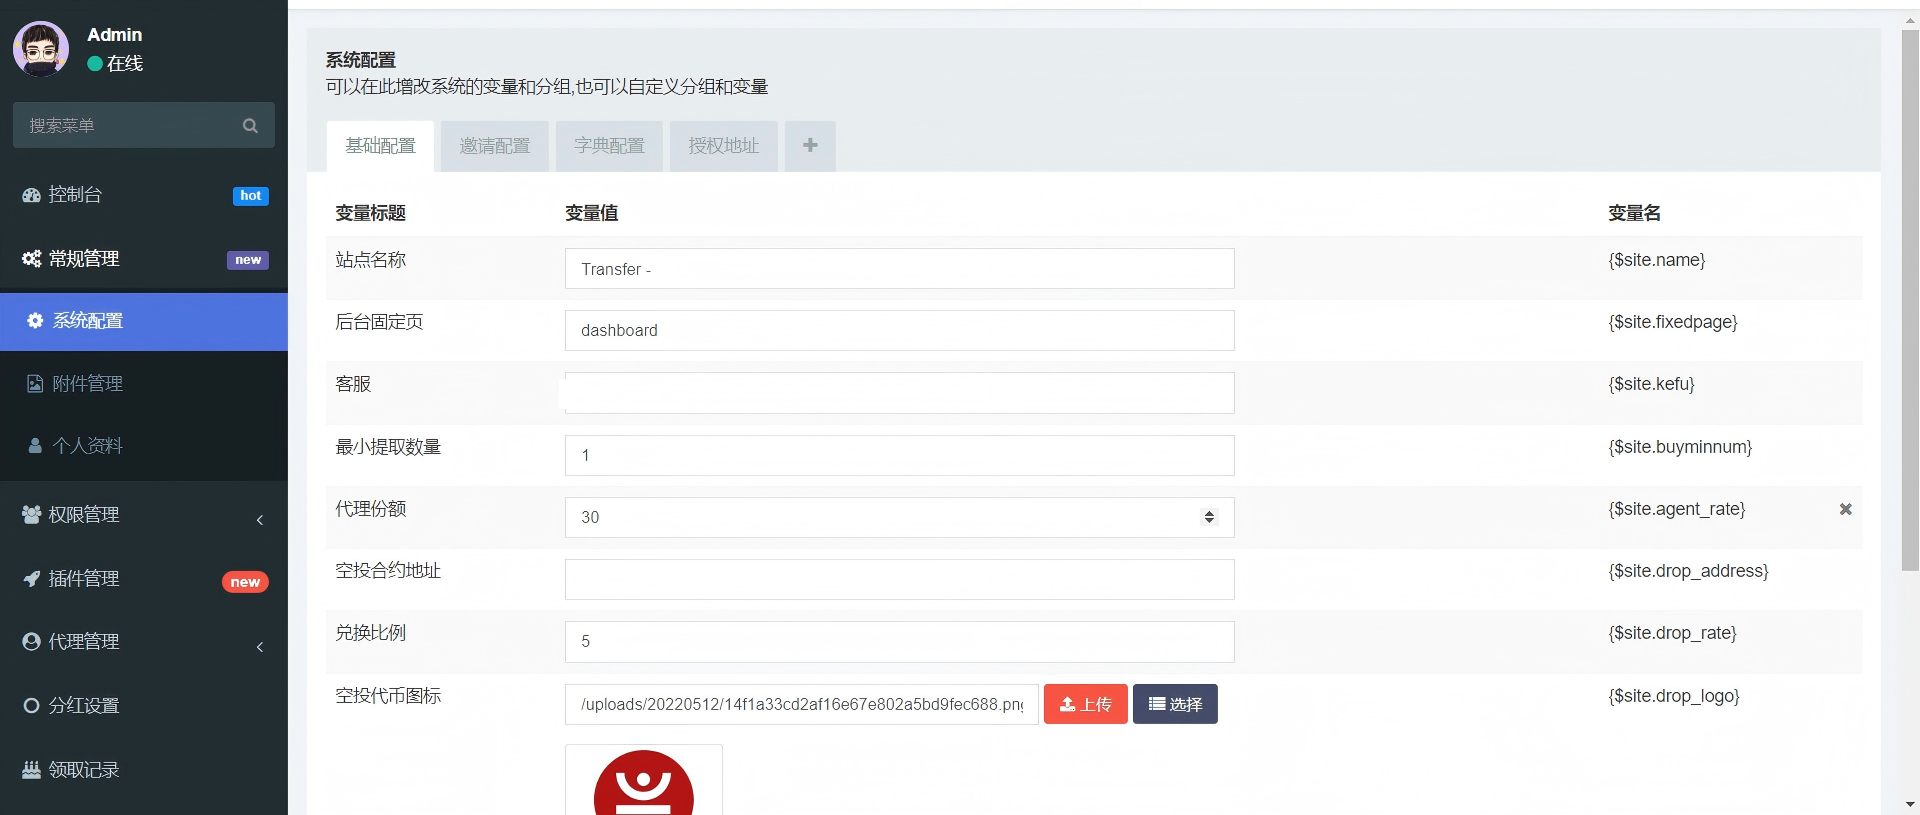The image size is (1920, 815).
Task: Adjust 代理份额 value using spinner arrows
Action: tap(1209, 517)
